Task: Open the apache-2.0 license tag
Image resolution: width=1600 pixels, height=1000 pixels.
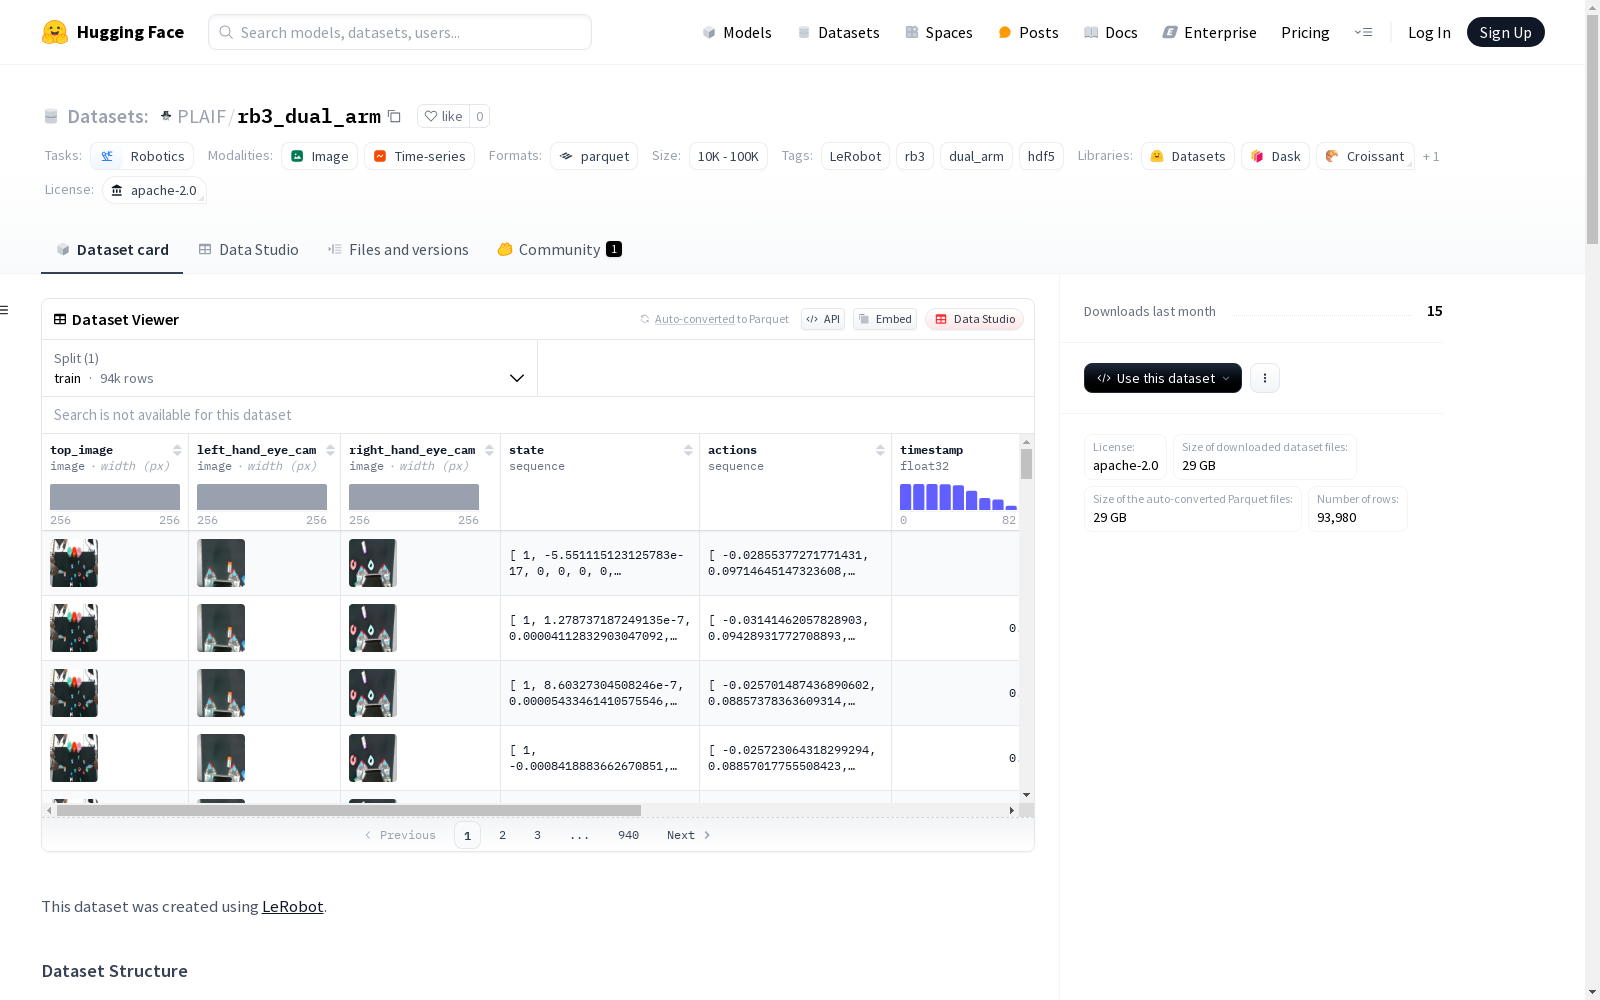Action: (154, 190)
